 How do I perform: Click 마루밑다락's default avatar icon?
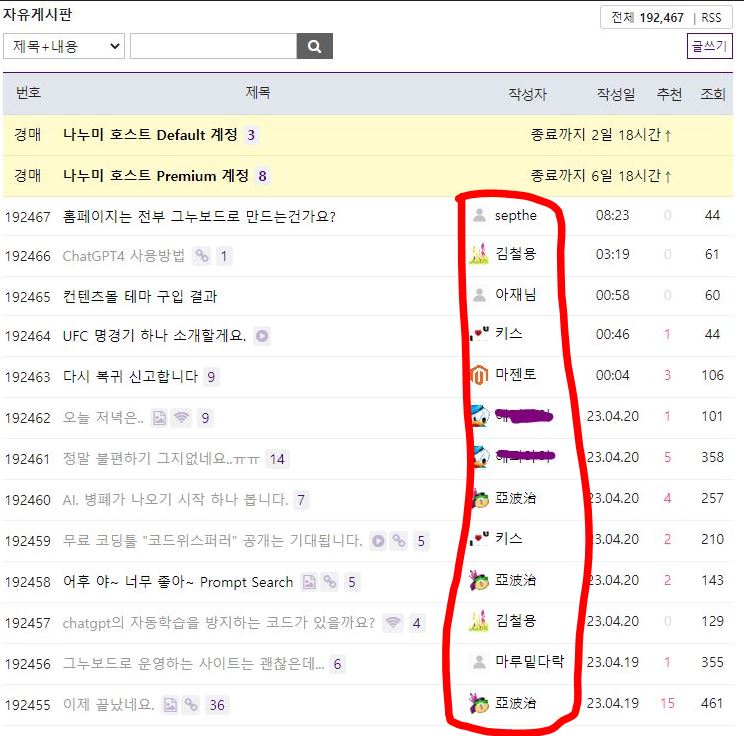479,661
